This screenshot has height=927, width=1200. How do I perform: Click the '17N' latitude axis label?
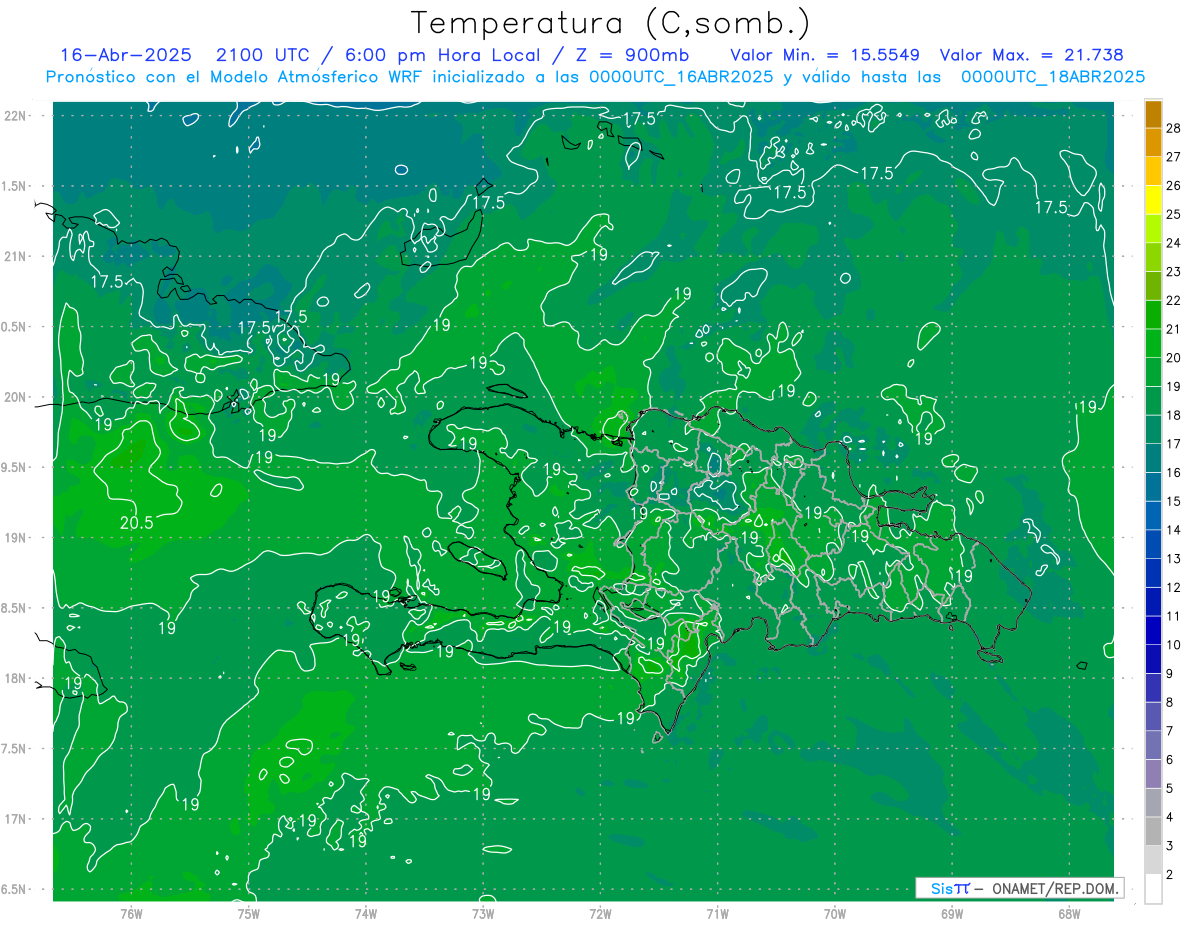(x=13, y=819)
